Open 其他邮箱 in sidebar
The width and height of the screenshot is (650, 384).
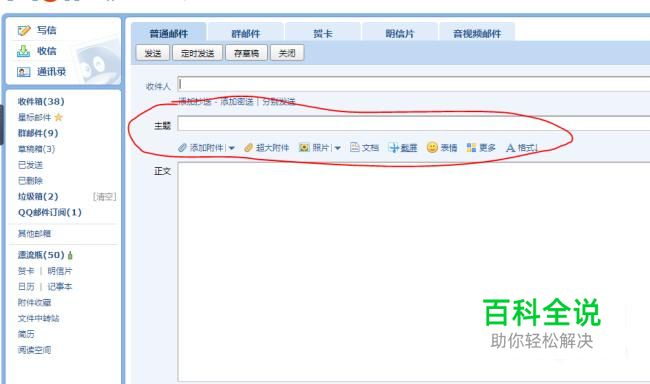click(x=34, y=233)
